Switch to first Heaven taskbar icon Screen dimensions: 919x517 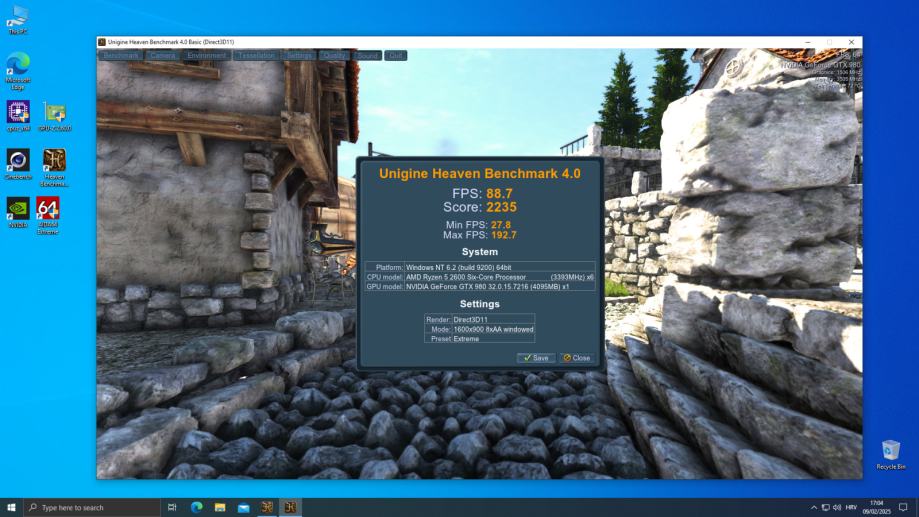click(x=267, y=508)
